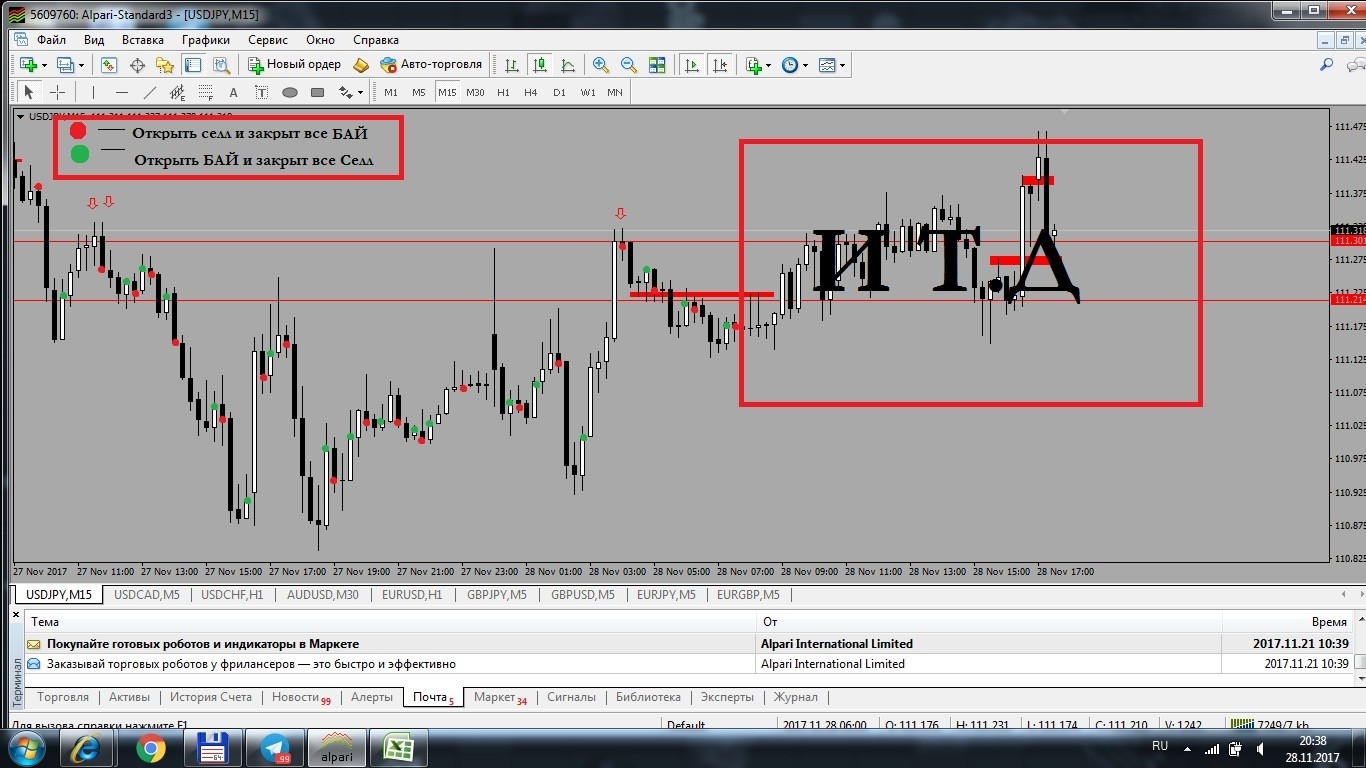
Task: Open Excel from the taskbar
Action: tap(397, 748)
